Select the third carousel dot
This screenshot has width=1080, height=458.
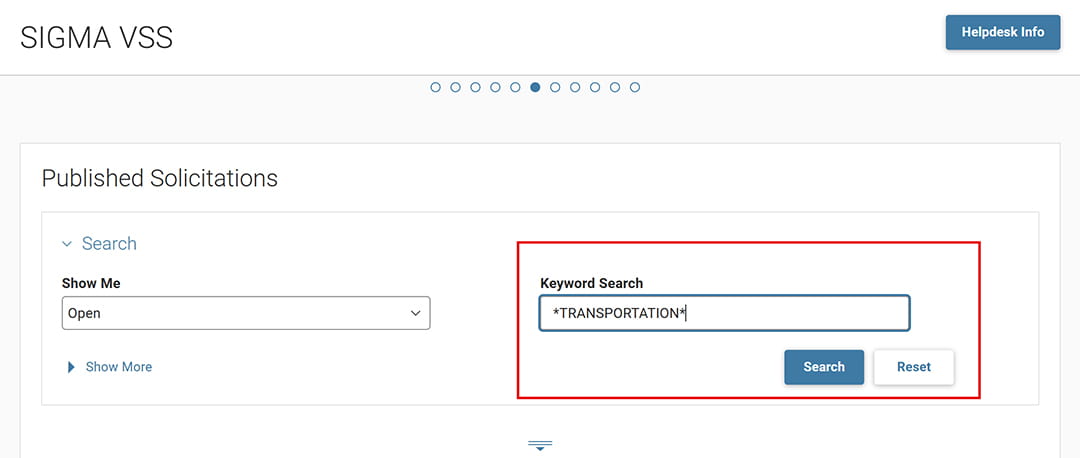click(475, 87)
